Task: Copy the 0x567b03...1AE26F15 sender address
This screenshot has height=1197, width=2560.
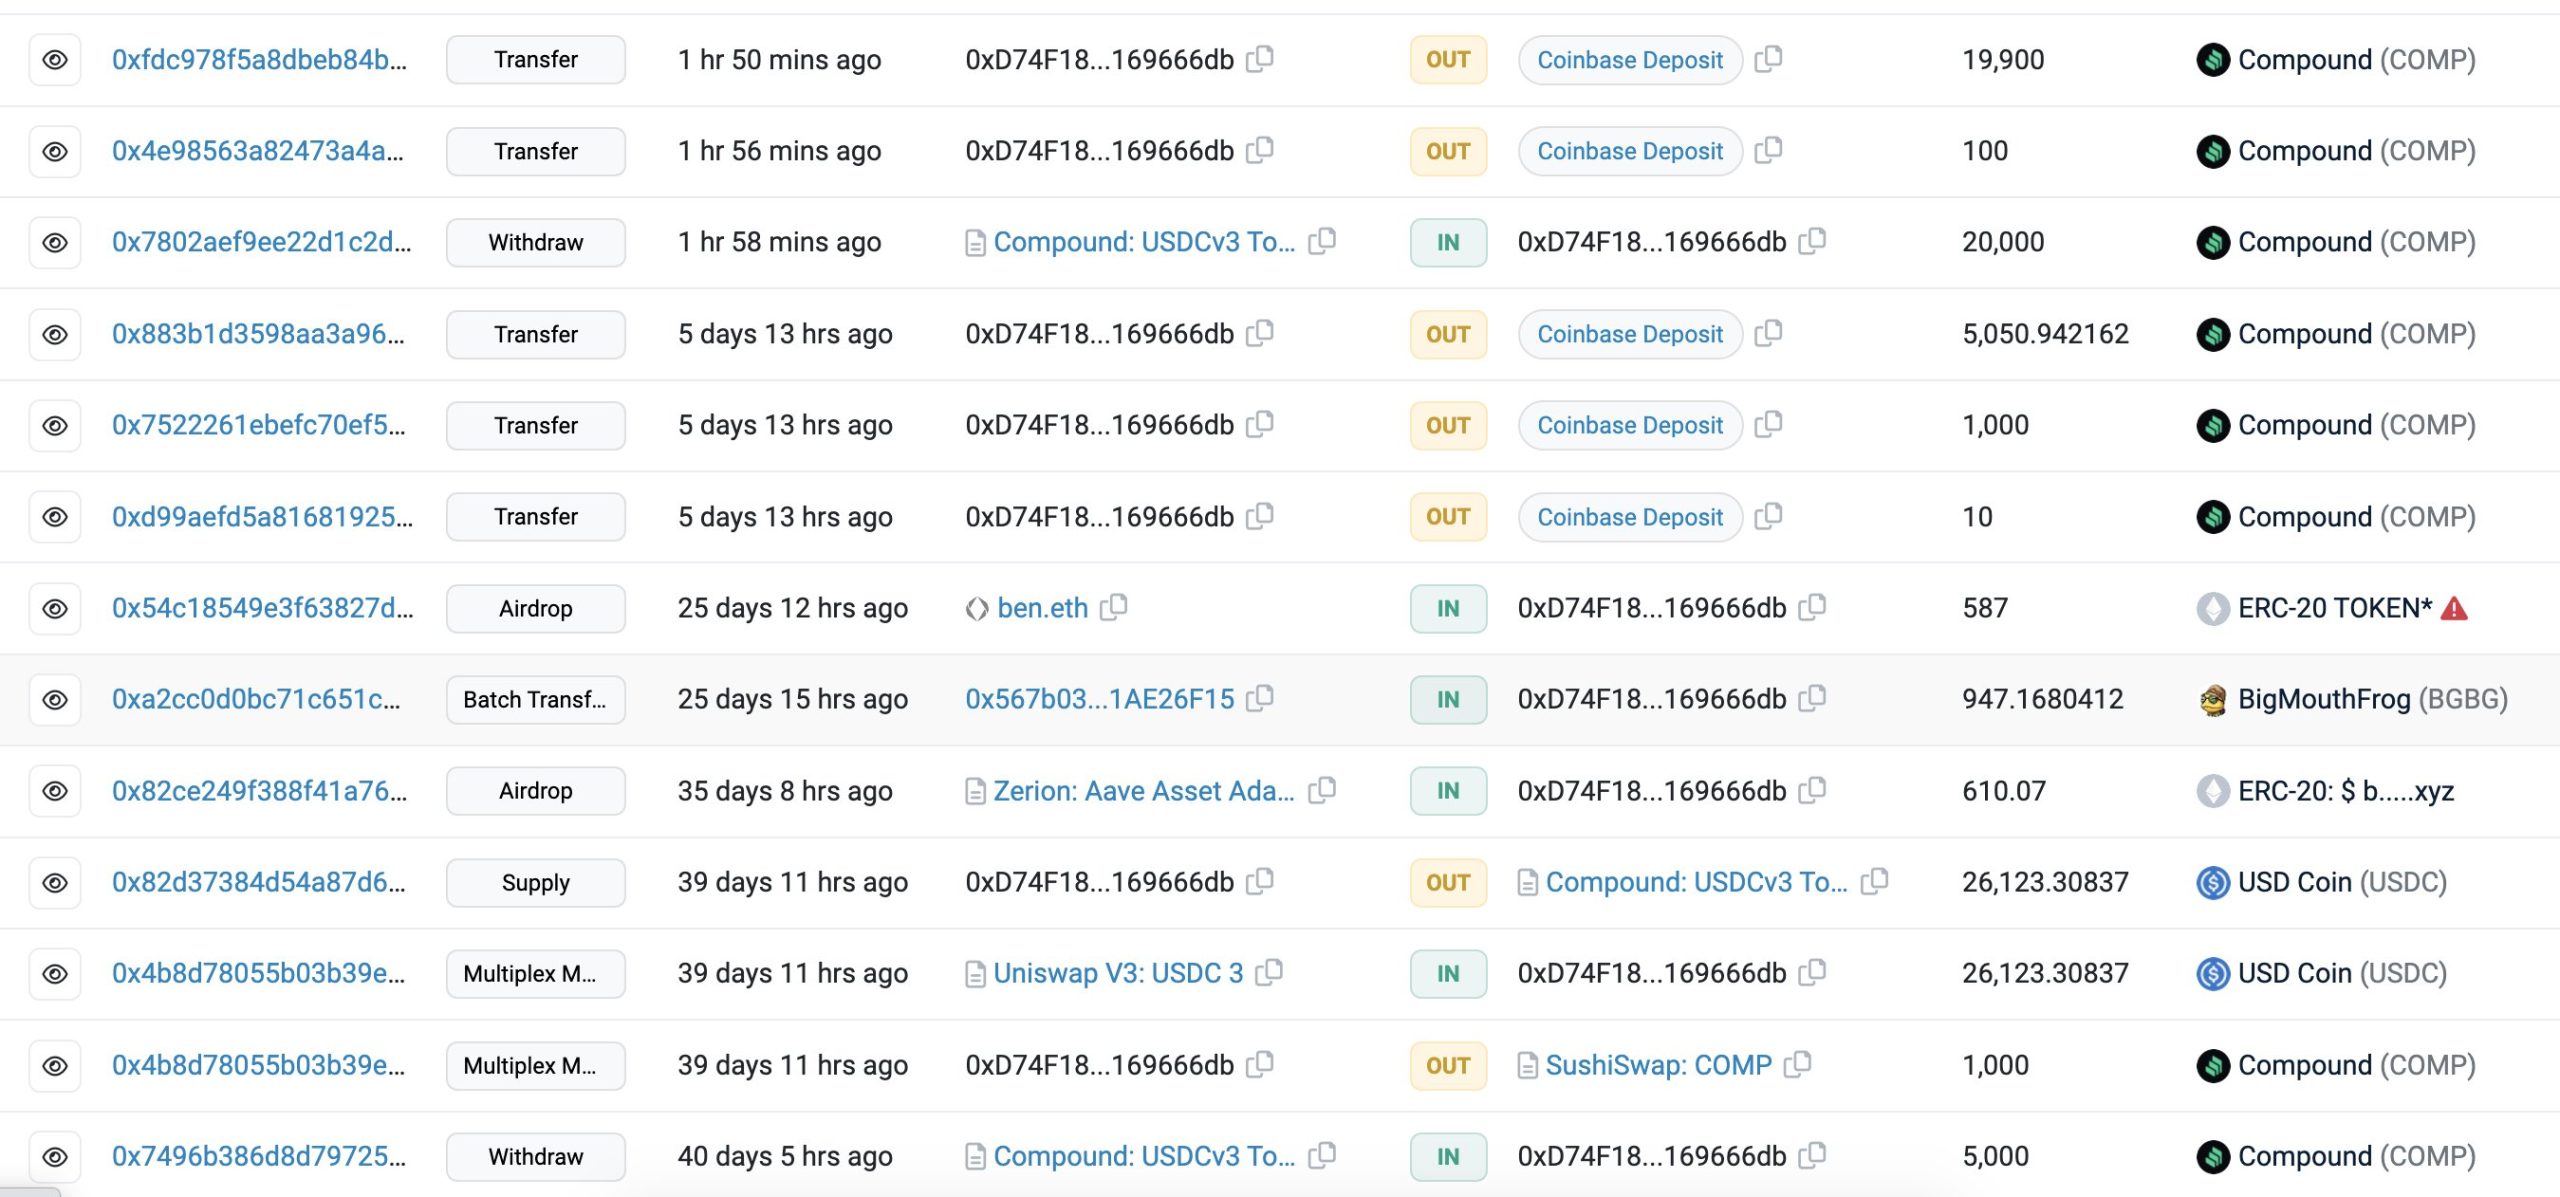Action: click(x=1261, y=698)
